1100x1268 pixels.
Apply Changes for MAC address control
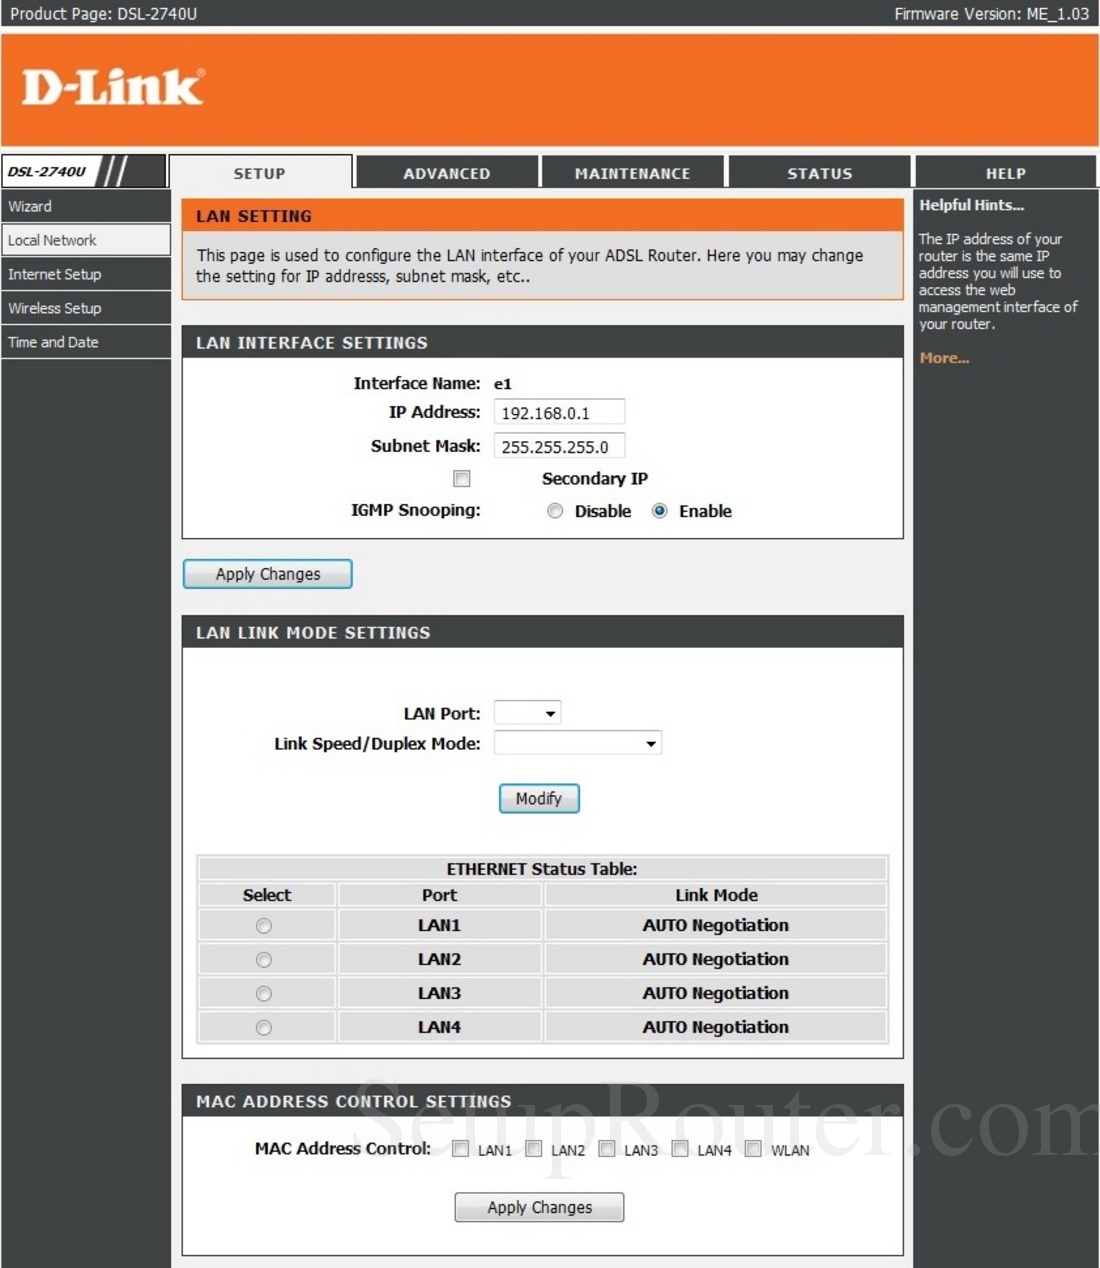click(x=539, y=1207)
